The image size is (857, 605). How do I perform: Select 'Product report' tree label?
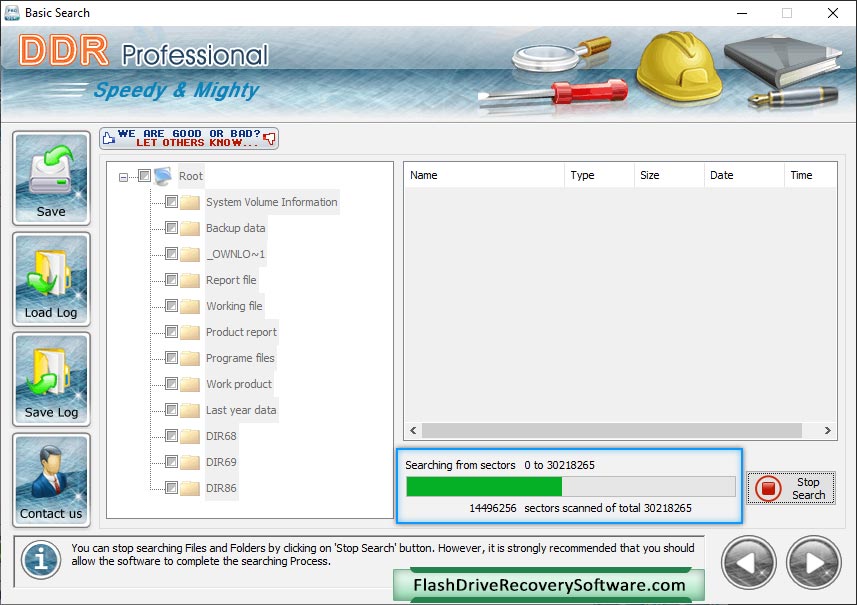coord(241,332)
